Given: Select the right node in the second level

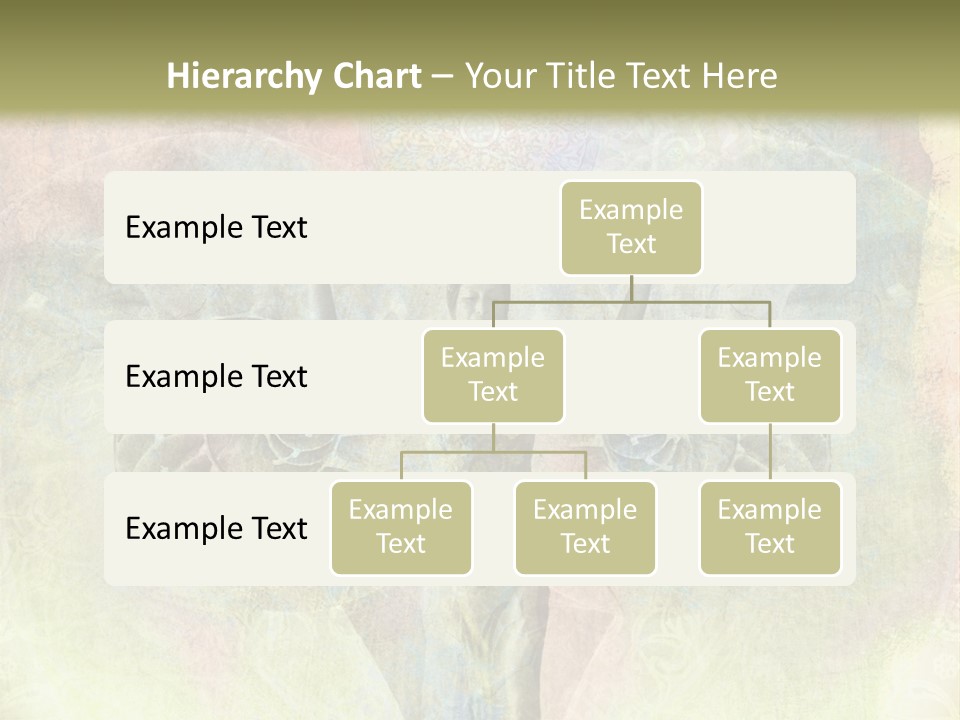Looking at the screenshot, I should [x=770, y=376].
